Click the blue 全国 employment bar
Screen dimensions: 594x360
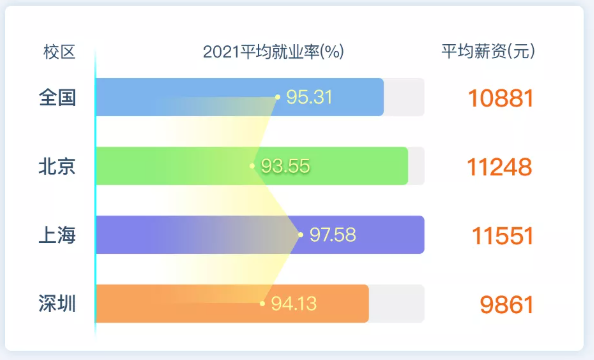coord(240,97)
